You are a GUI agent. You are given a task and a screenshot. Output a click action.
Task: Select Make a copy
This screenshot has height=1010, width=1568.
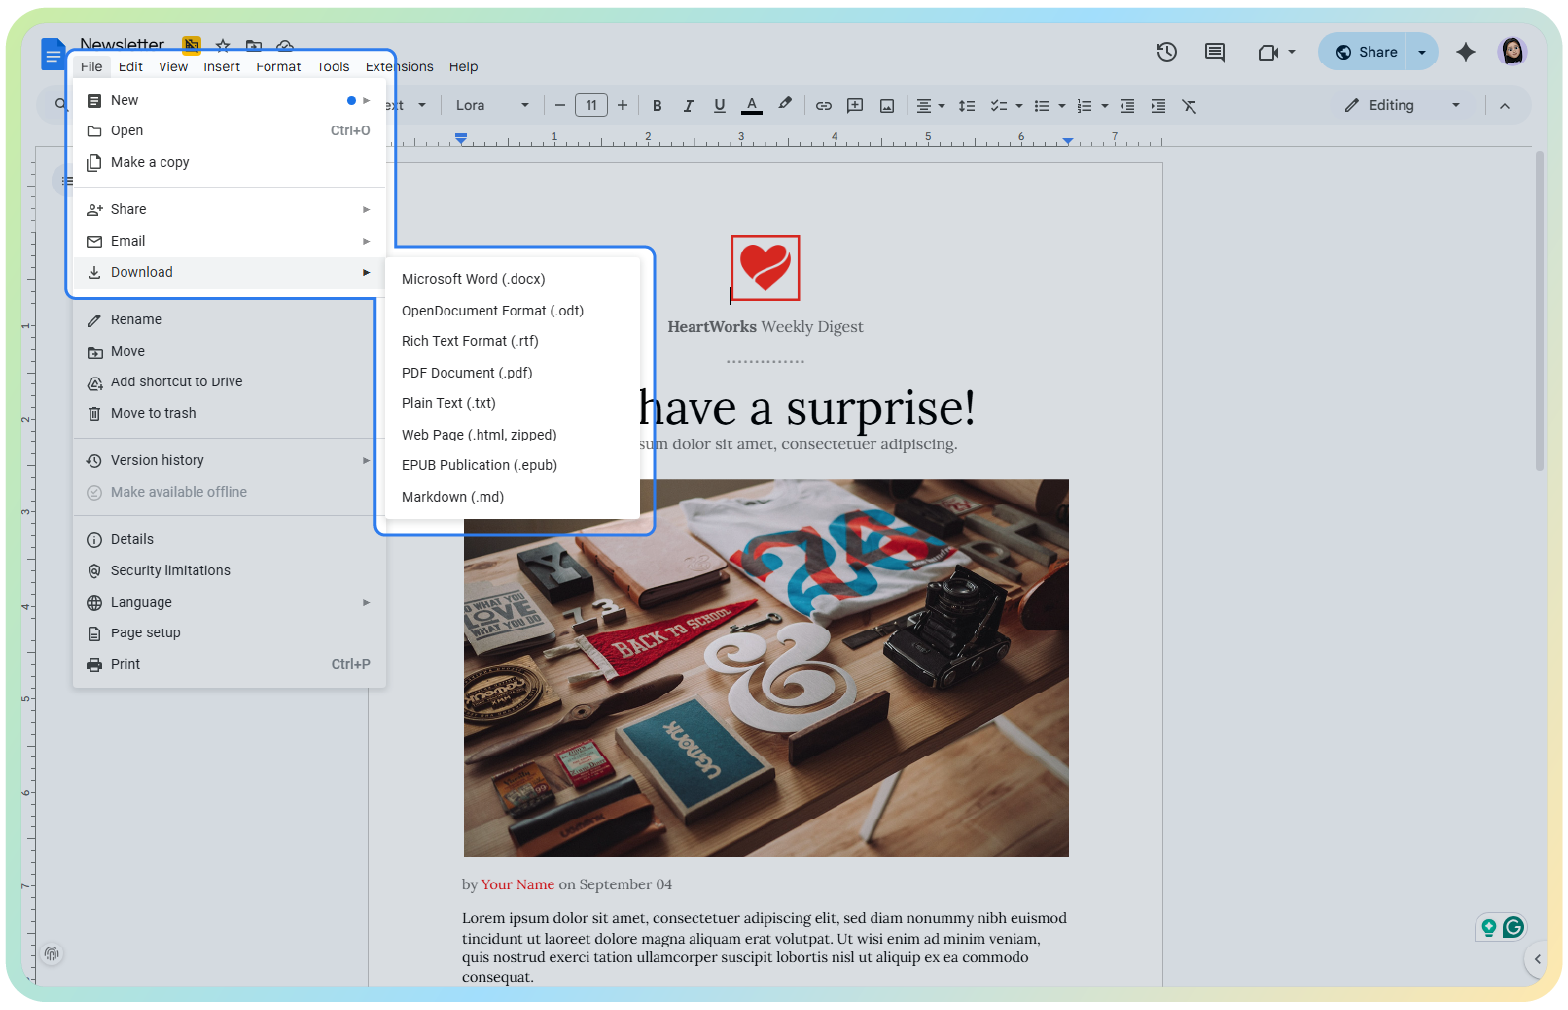(x=229, y=162)
